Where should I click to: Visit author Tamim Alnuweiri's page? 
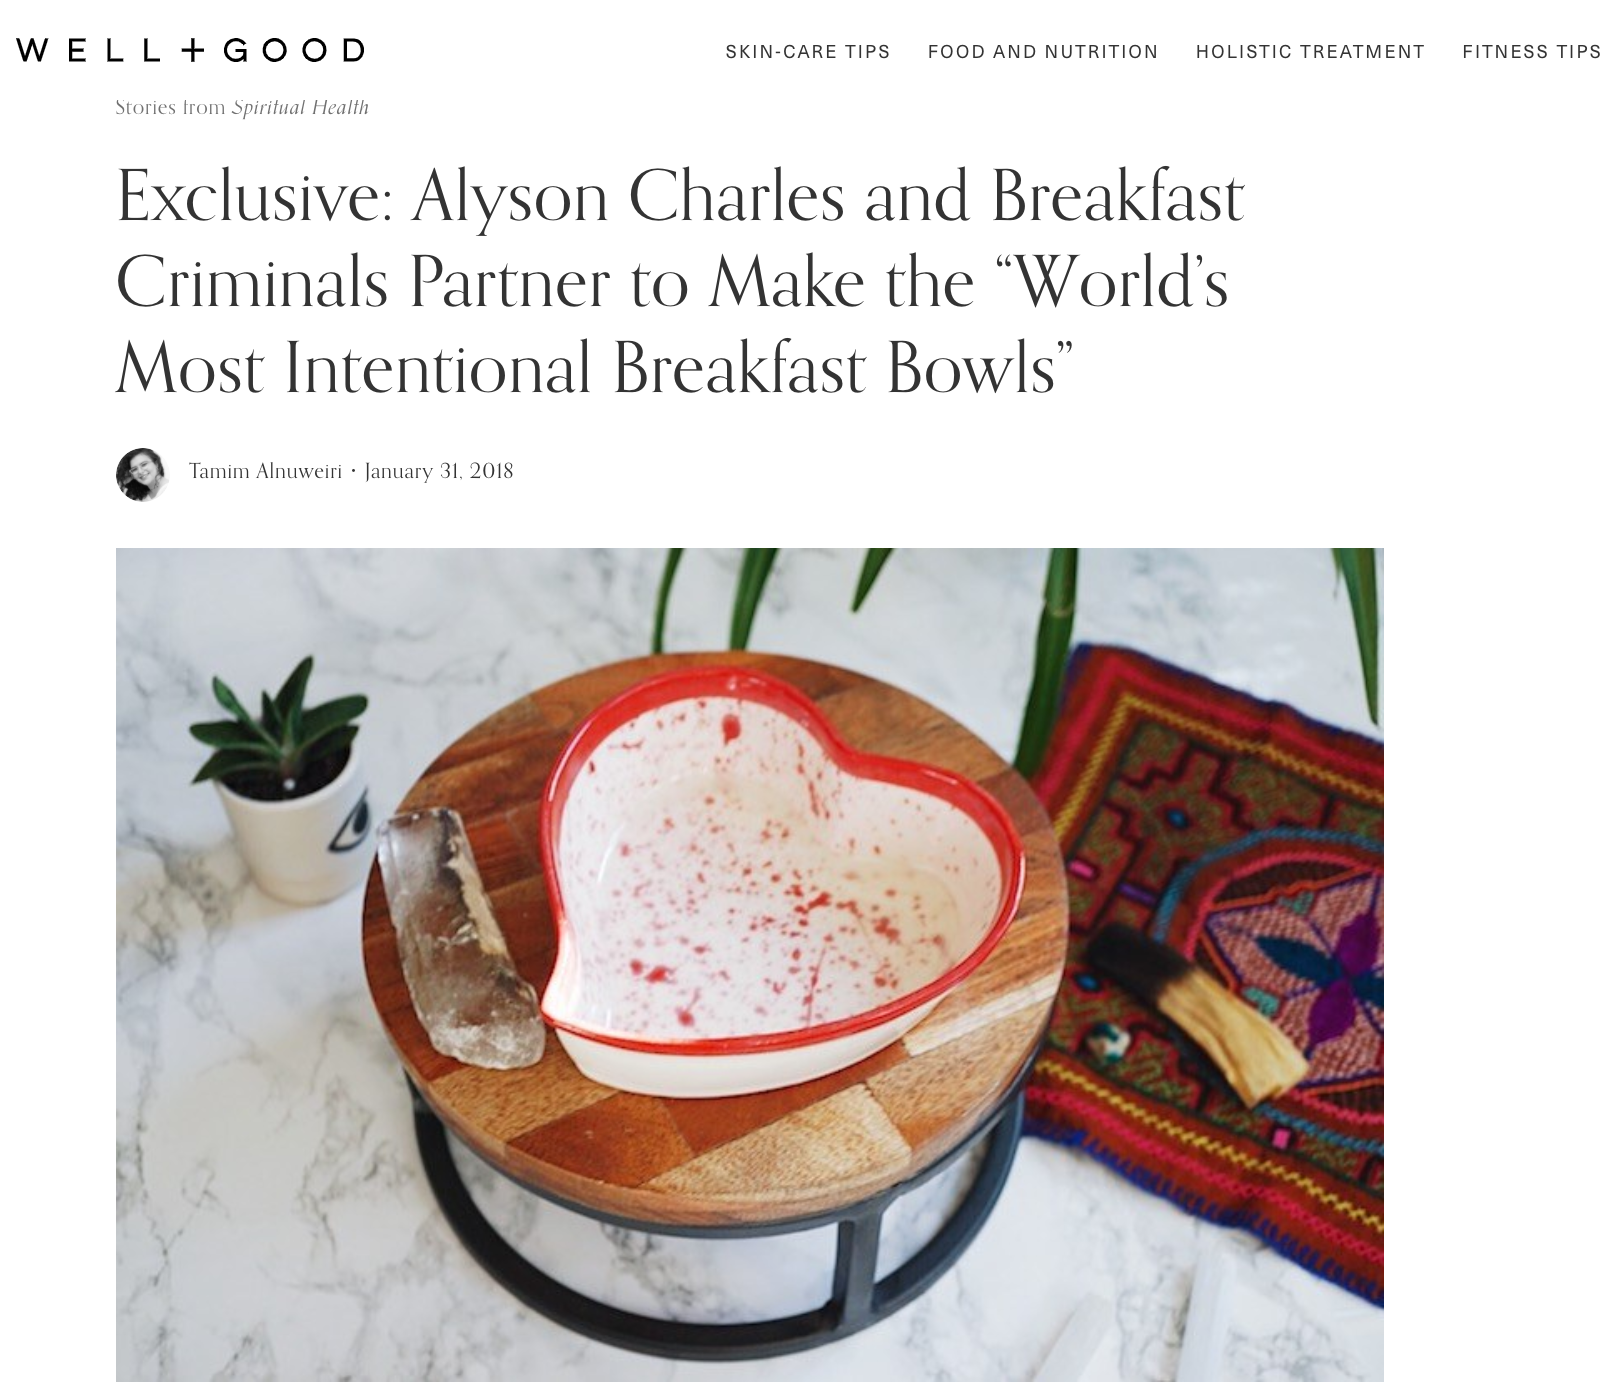[265, 471]
